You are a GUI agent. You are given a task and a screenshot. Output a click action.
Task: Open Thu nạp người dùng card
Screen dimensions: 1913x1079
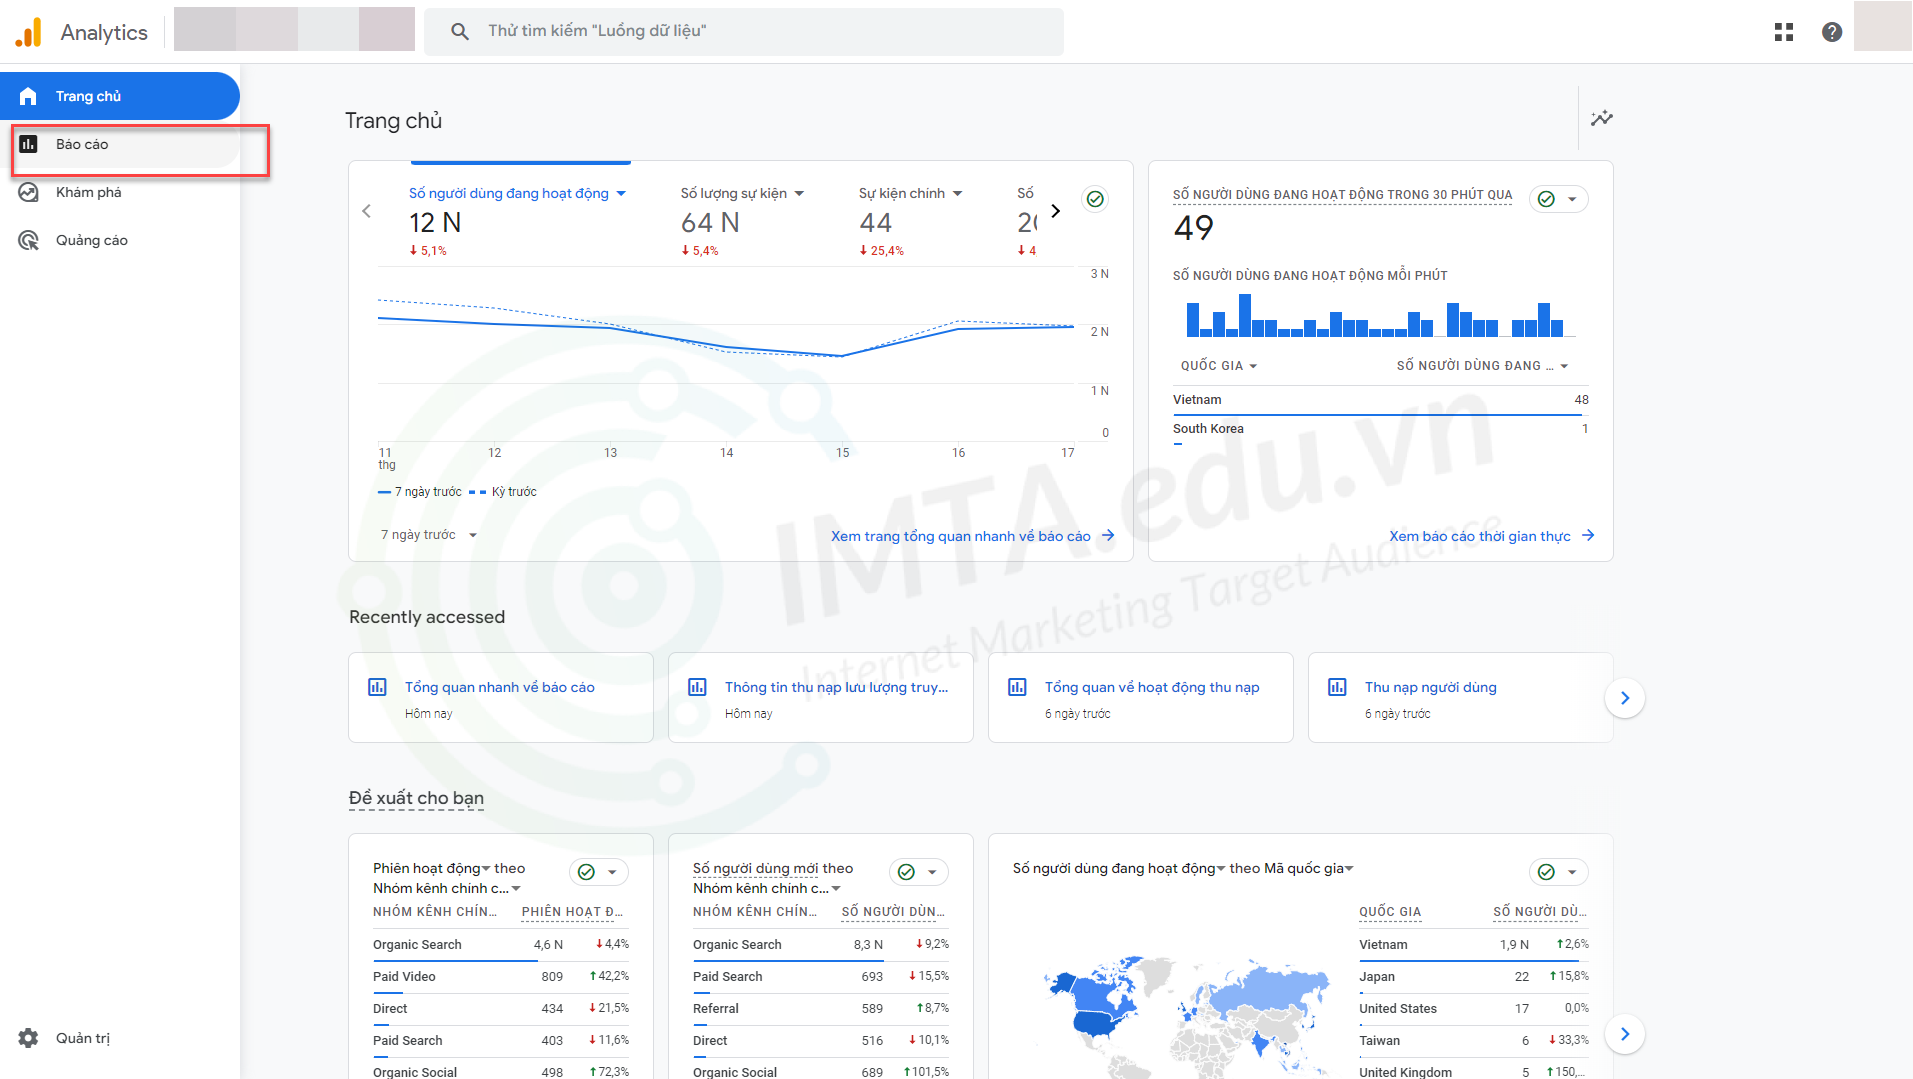(1460, 698)
